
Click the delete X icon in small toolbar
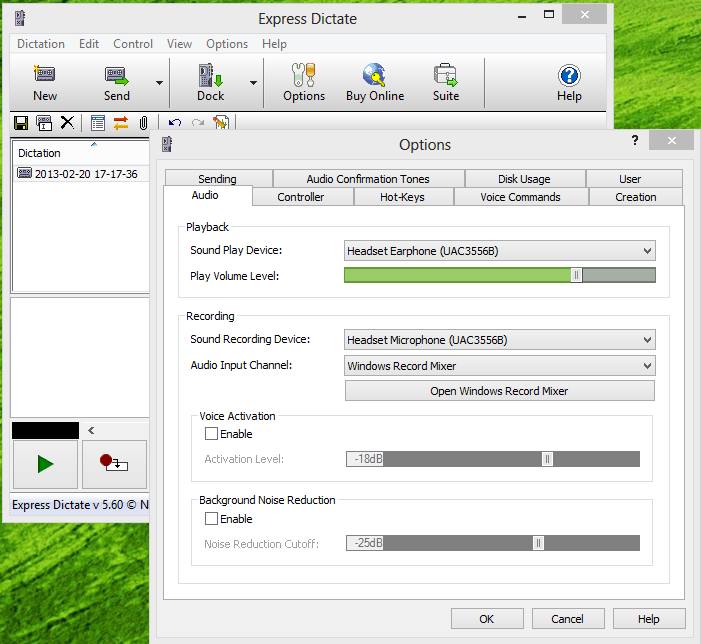(x=67, y=122)
